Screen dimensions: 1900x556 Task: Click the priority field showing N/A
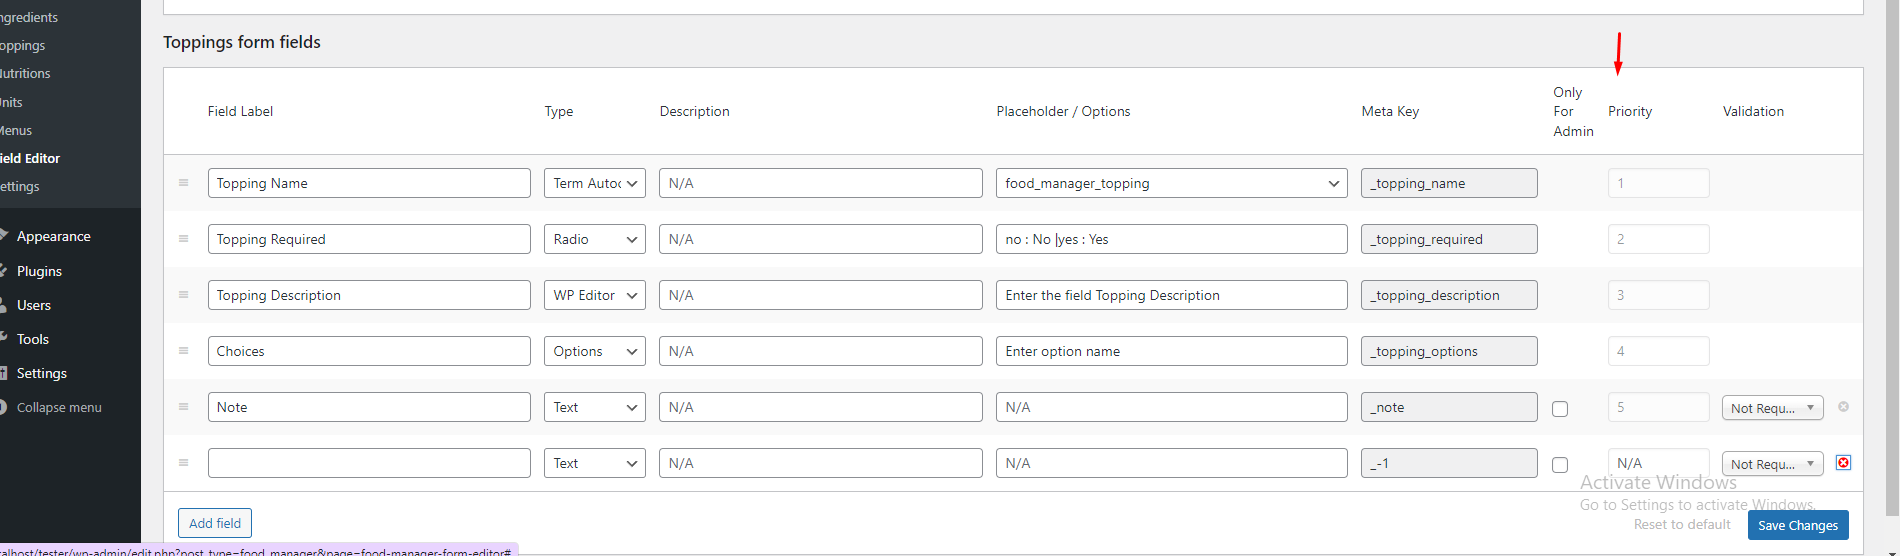pos(1658,463)
